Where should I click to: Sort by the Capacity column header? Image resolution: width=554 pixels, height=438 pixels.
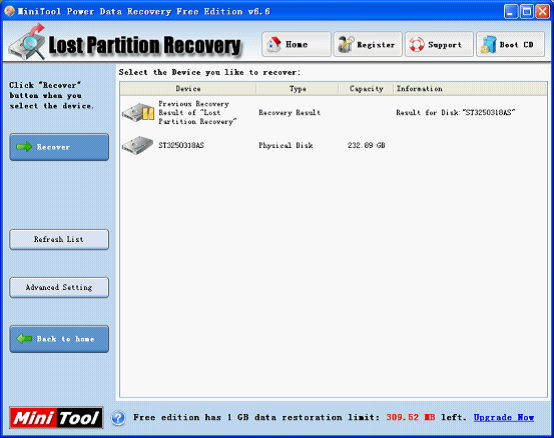coord(366,89)
